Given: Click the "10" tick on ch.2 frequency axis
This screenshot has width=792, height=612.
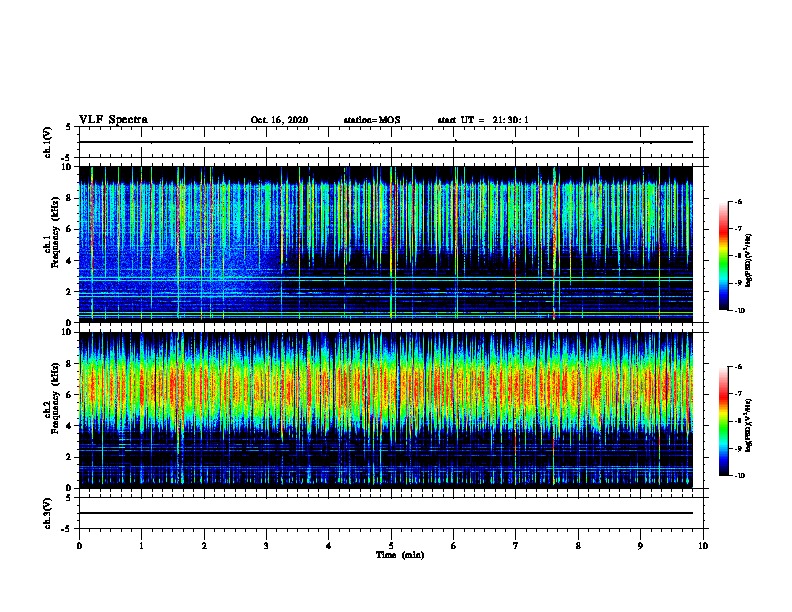Looking at the screenshot, I should click(x=68, y=332).
